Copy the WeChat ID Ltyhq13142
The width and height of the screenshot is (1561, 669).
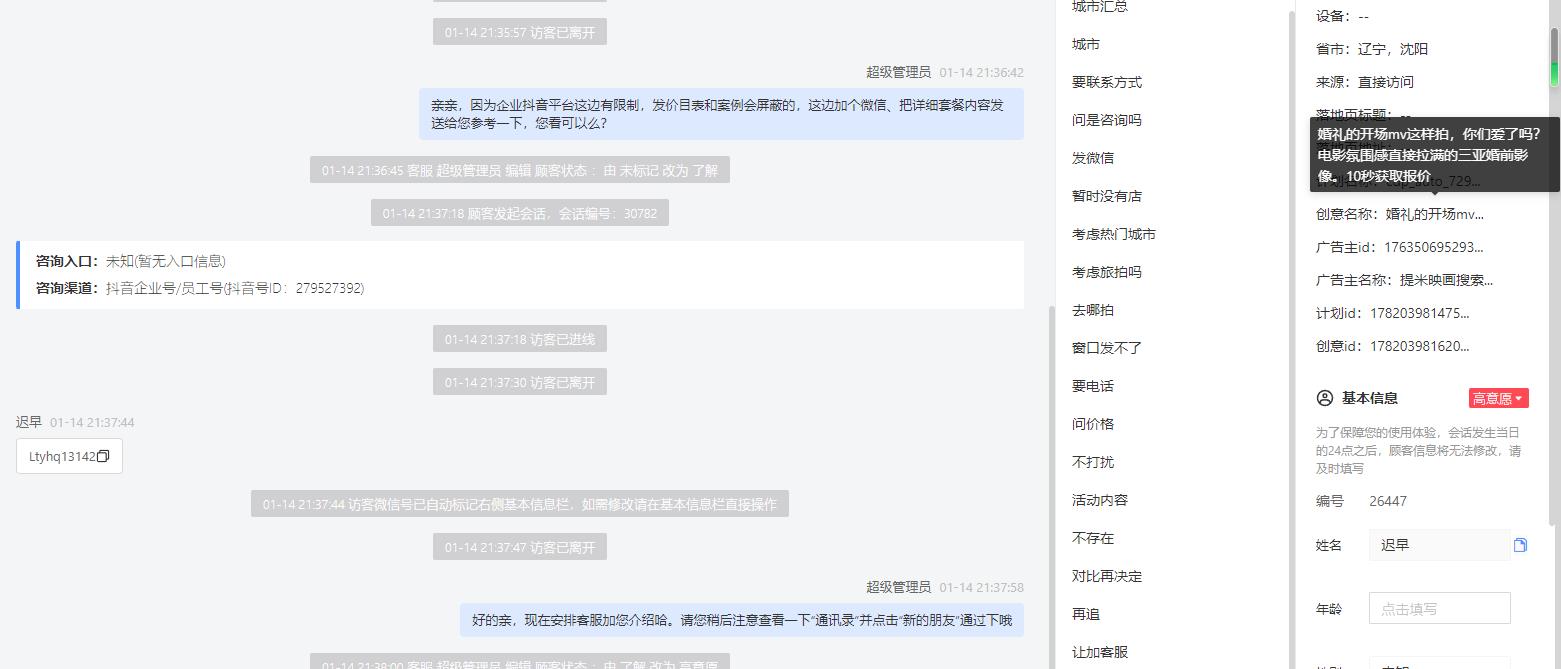pyautogui.click(x=103, y=456)
